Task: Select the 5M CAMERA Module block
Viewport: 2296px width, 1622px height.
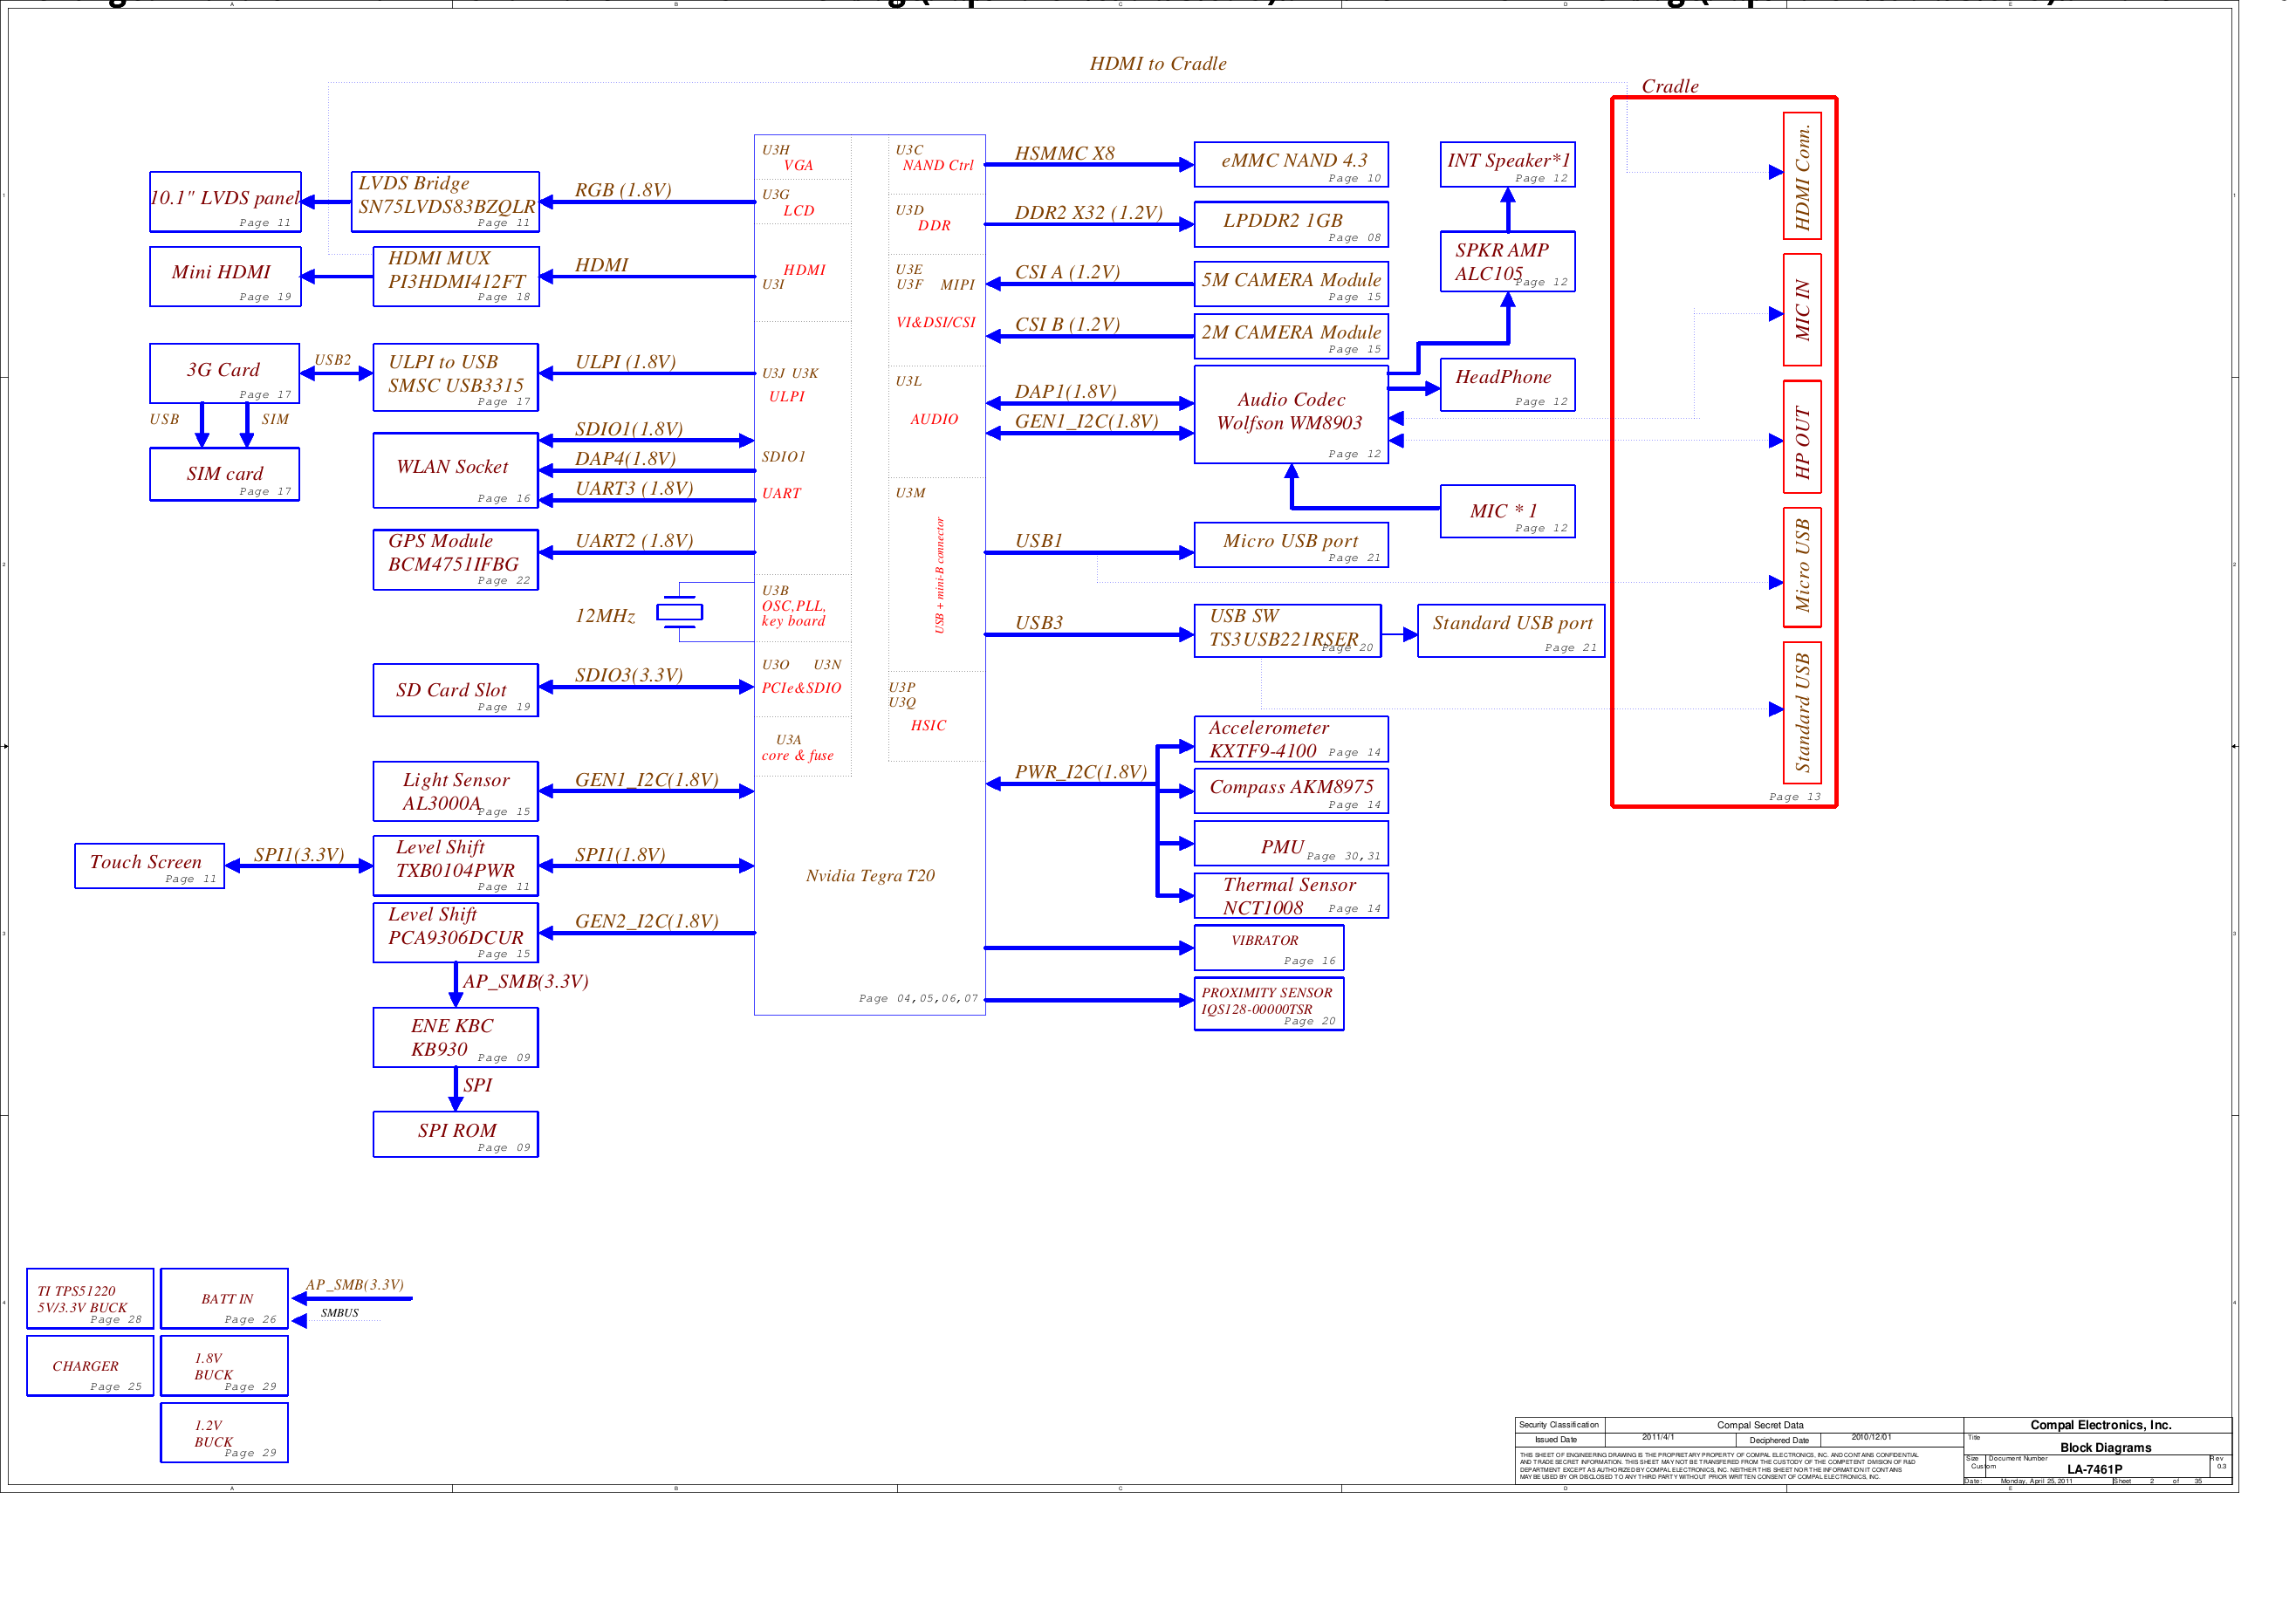Action: tap(1292, 283)
